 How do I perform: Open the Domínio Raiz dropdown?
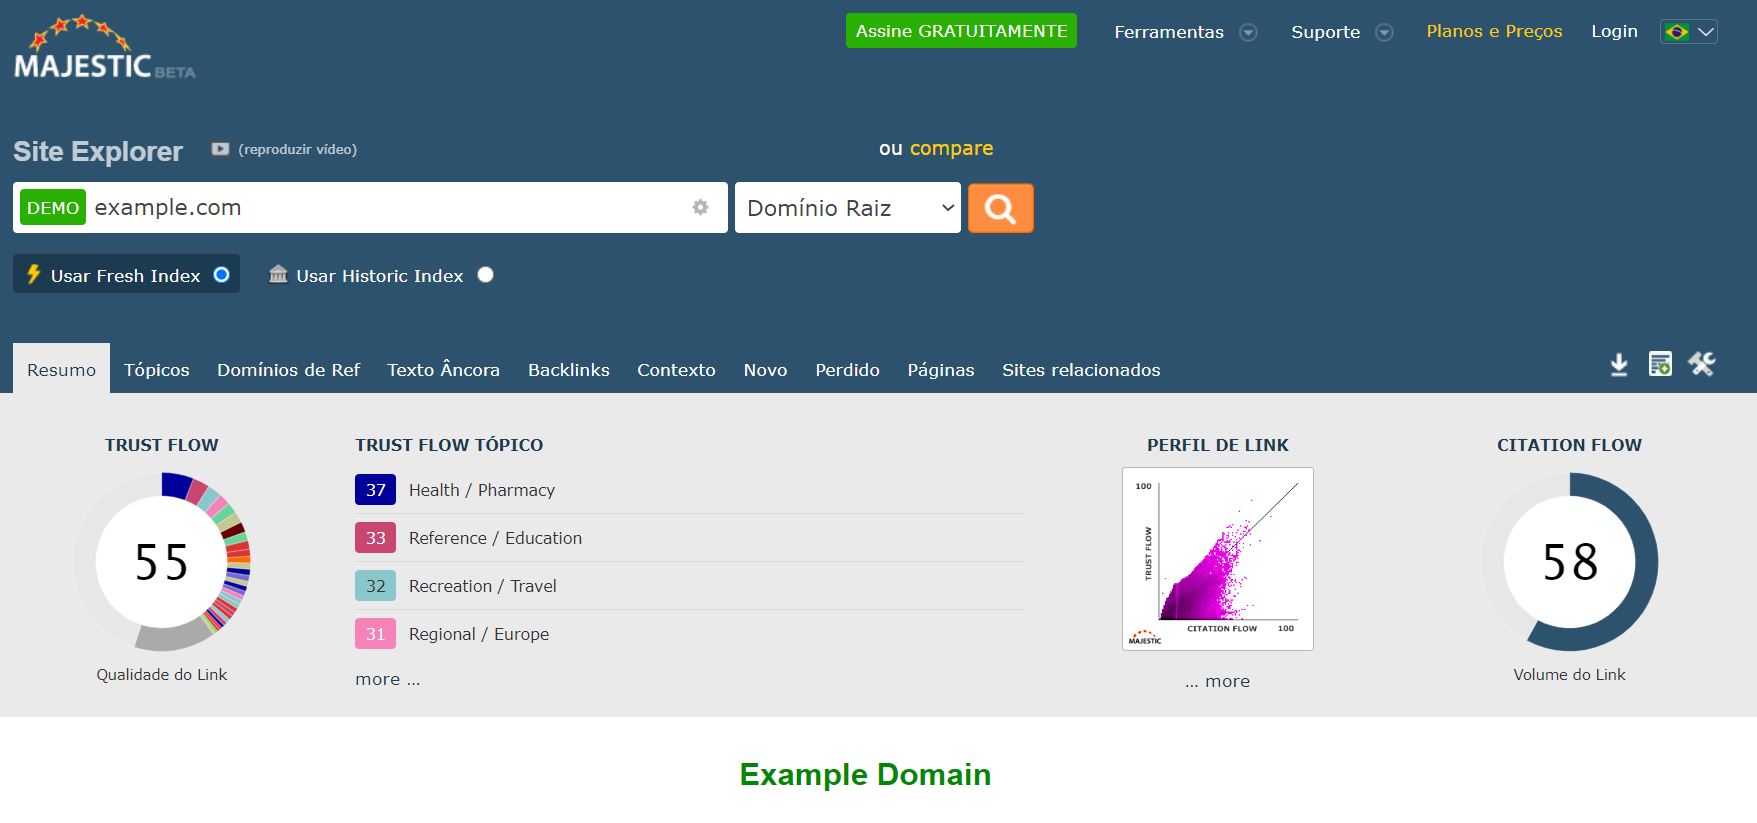pyautogui.click(x=848, y=208)
